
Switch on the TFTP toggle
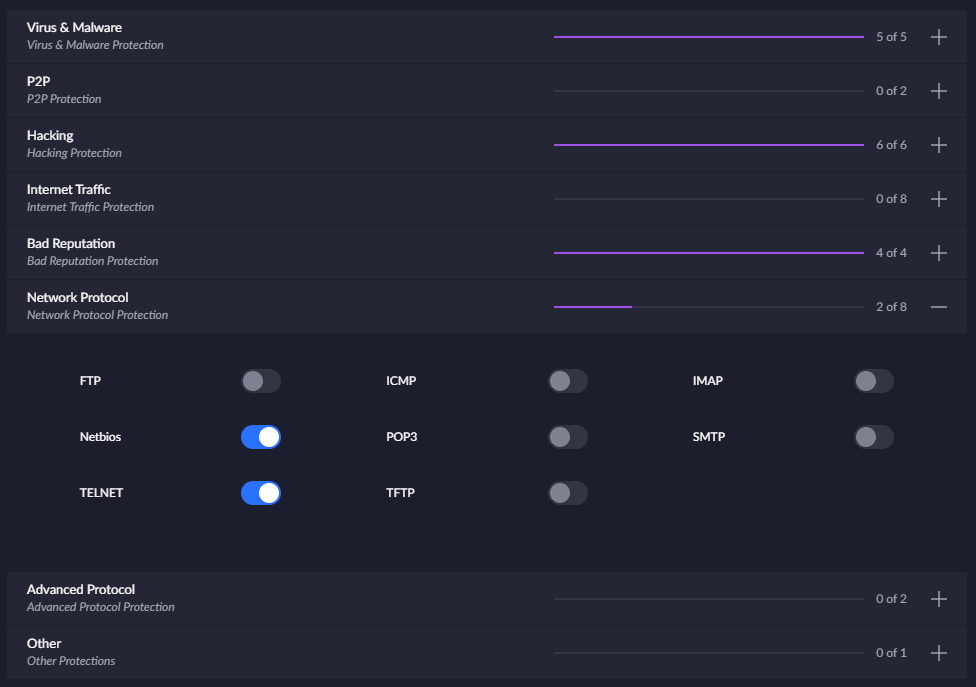568,493
